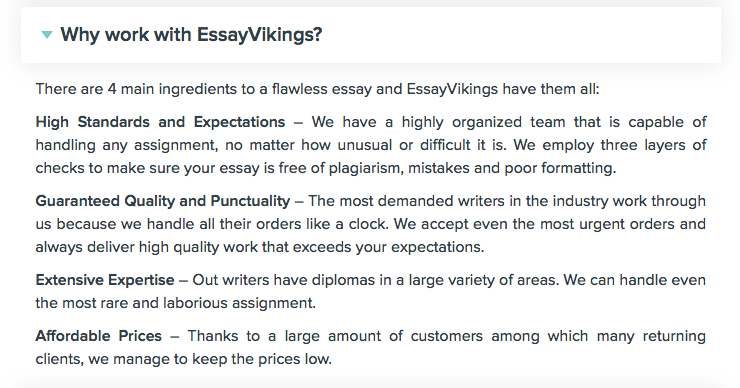Click the line 'always deliver high quality work'
Viewport: 740px width, 388px height.
[260, 247]
